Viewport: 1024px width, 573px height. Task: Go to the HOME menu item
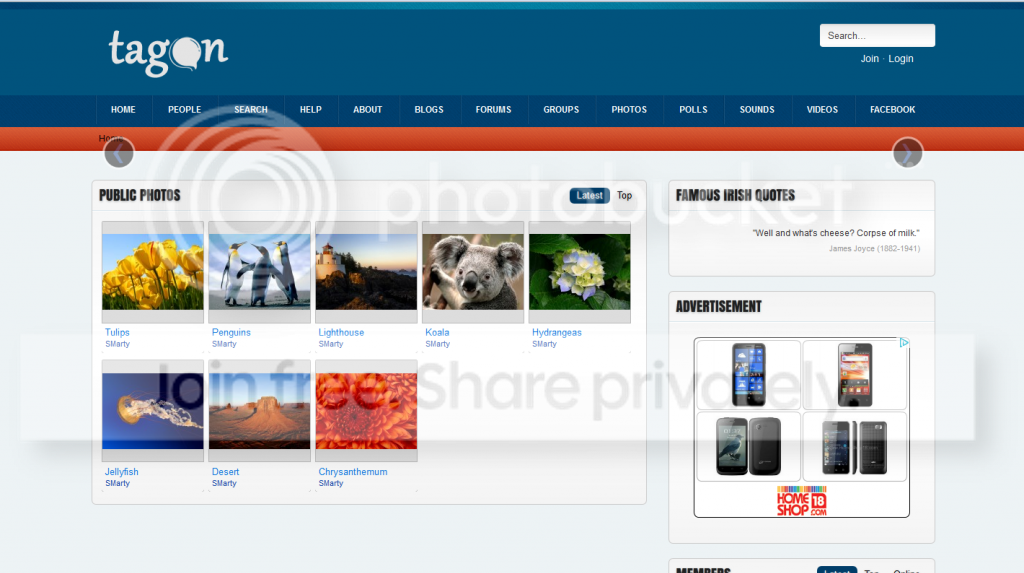123,110
